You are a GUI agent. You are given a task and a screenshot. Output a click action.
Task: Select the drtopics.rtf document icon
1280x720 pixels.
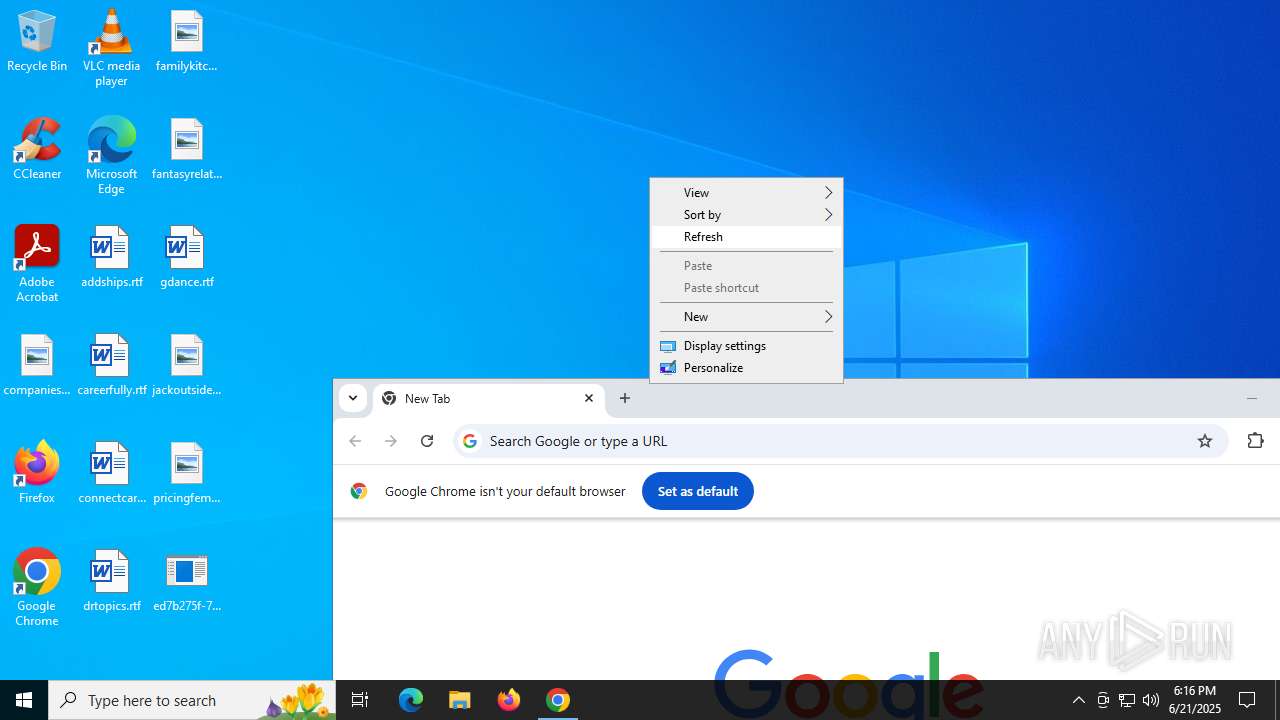(x=111, y=582)
